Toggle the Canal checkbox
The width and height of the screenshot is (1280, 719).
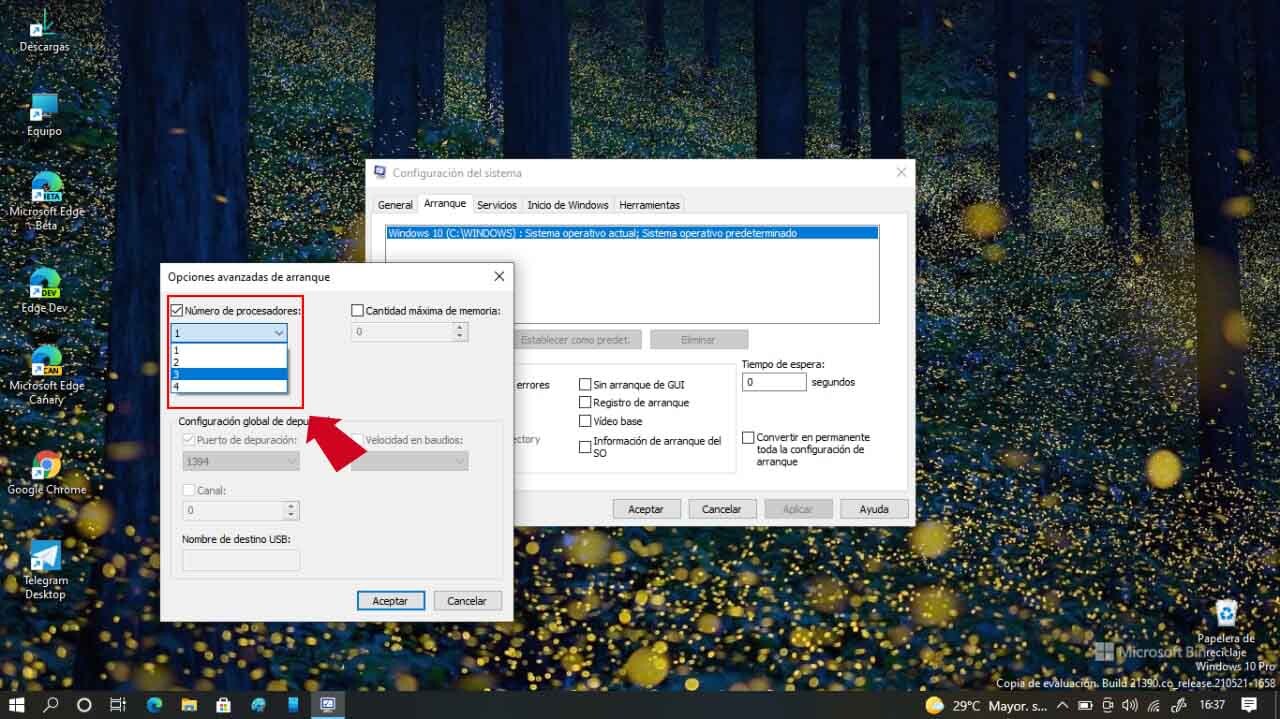tap(188, 490)
